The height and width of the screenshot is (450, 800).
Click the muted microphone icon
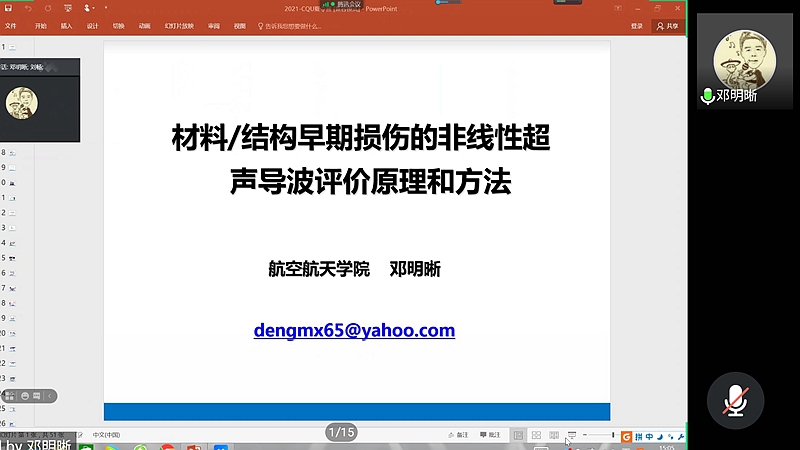point(735,399)
